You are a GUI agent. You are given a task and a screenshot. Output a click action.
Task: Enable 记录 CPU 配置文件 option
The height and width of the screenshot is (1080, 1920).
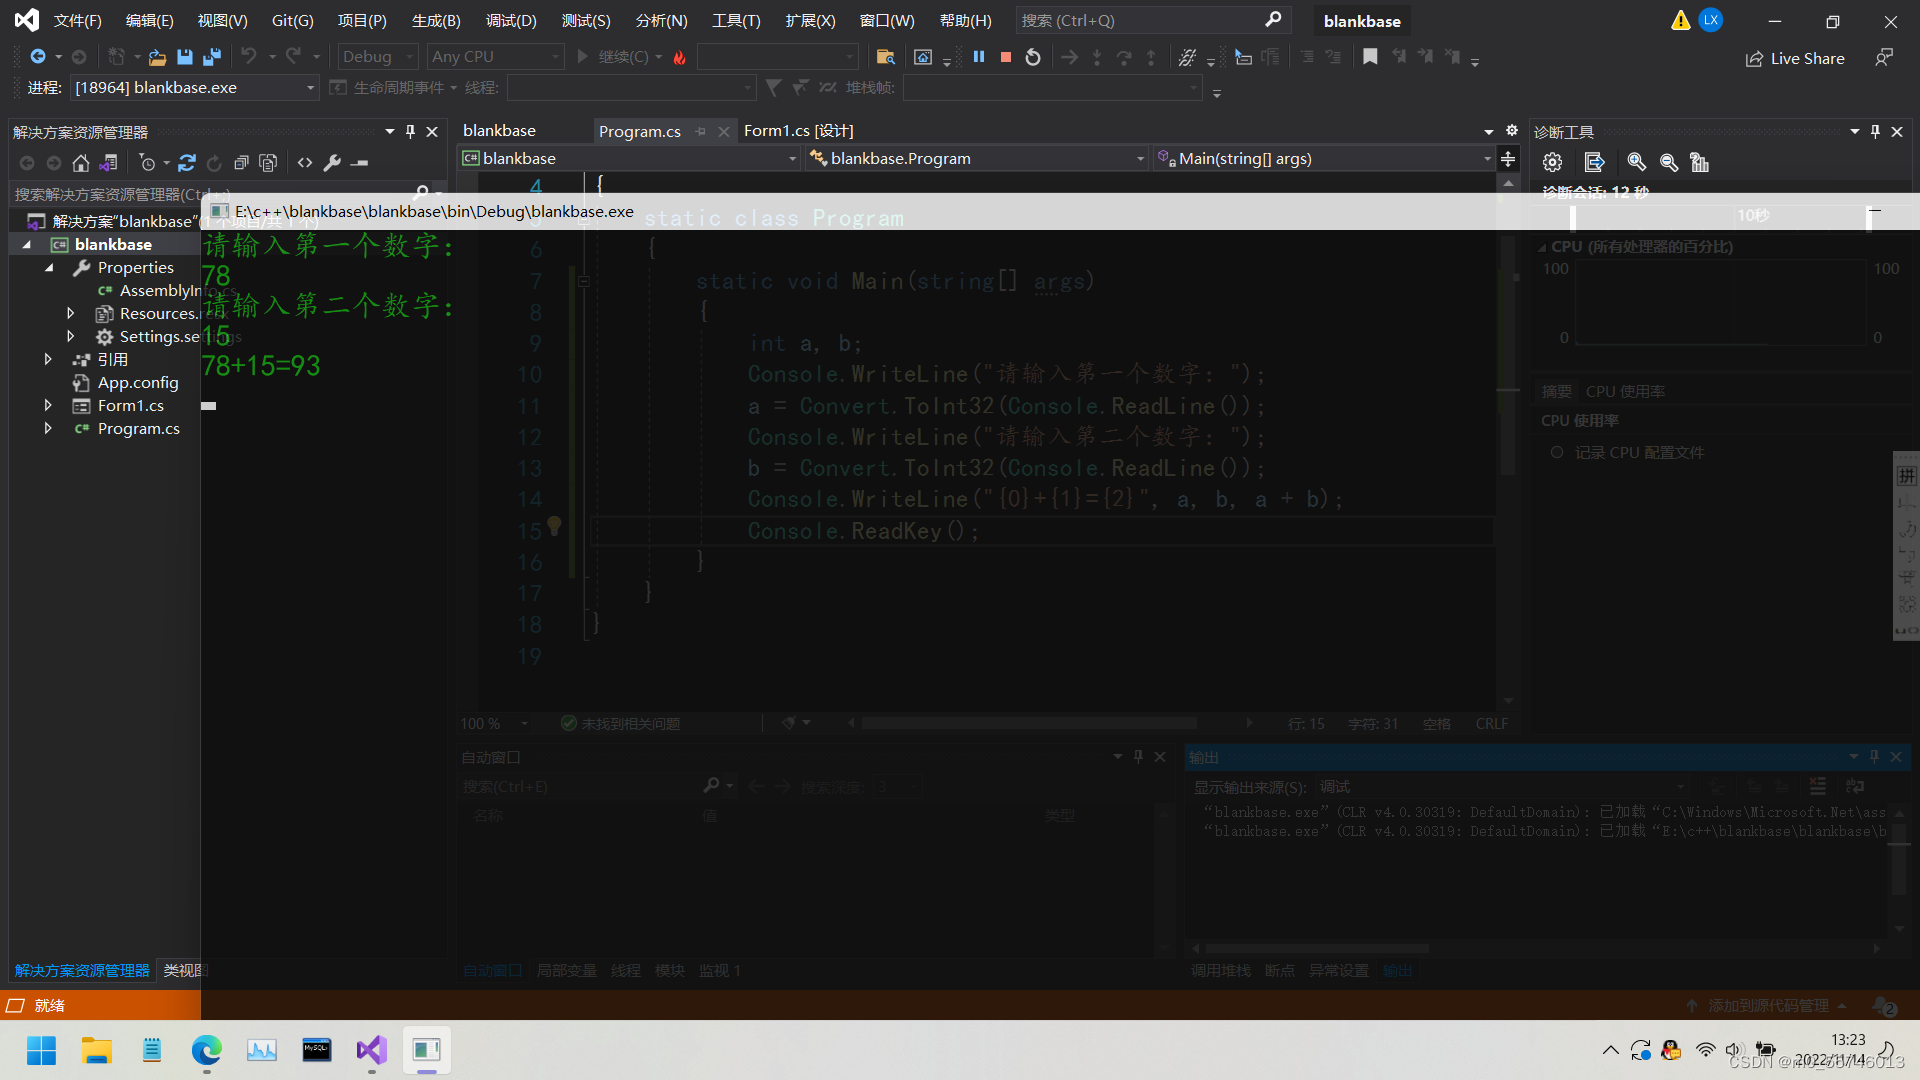point(1556,452)
